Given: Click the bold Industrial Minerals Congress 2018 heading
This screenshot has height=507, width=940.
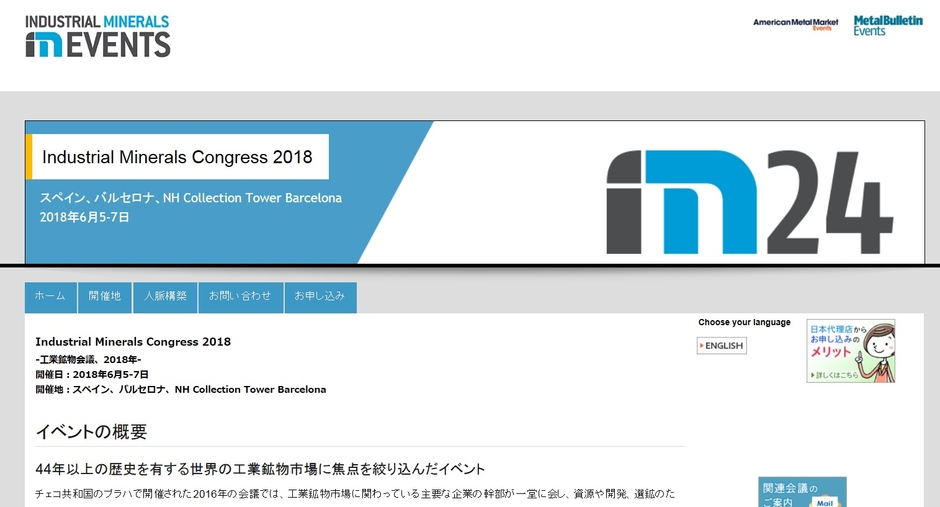Looking at the screenshot, I should click(x=133, y=342).
